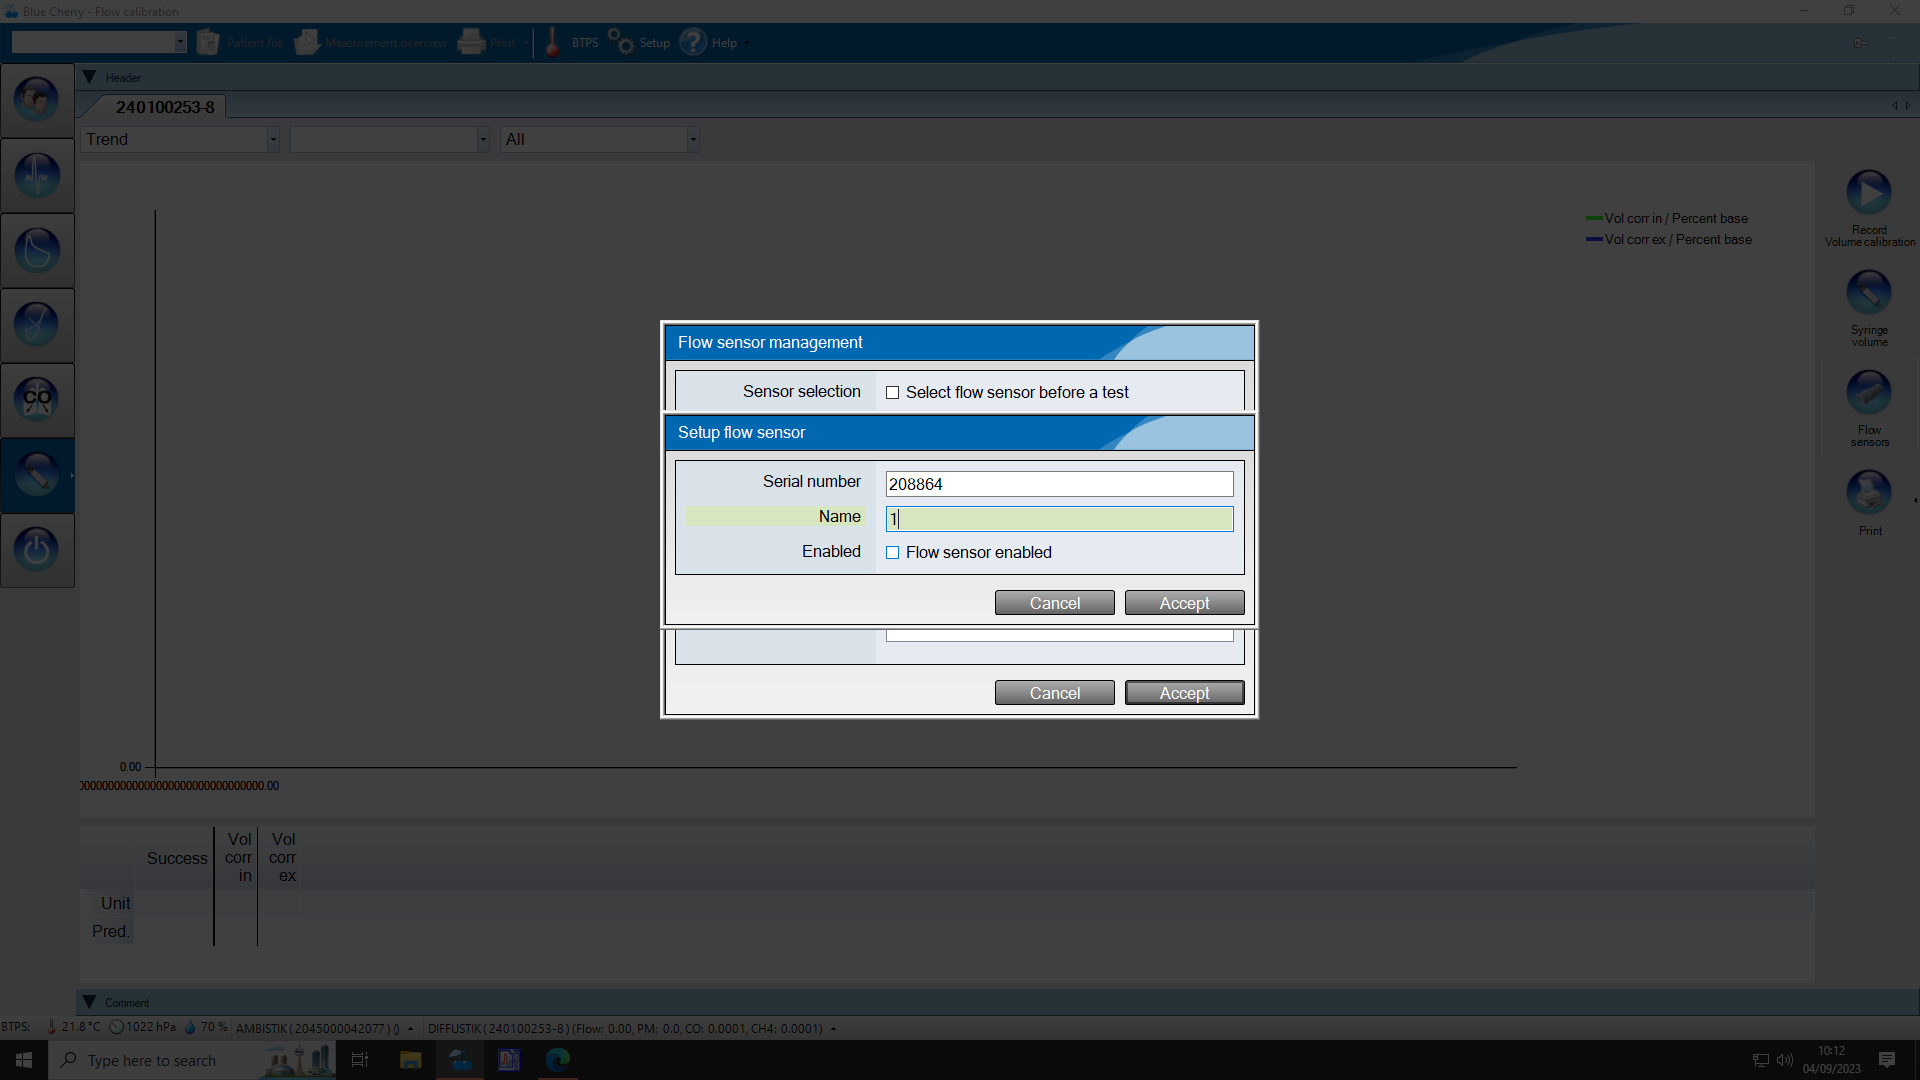Viewport: 1920px width, 1080px height.
Task: Expand the Trend dropdown
Action: 272,140
